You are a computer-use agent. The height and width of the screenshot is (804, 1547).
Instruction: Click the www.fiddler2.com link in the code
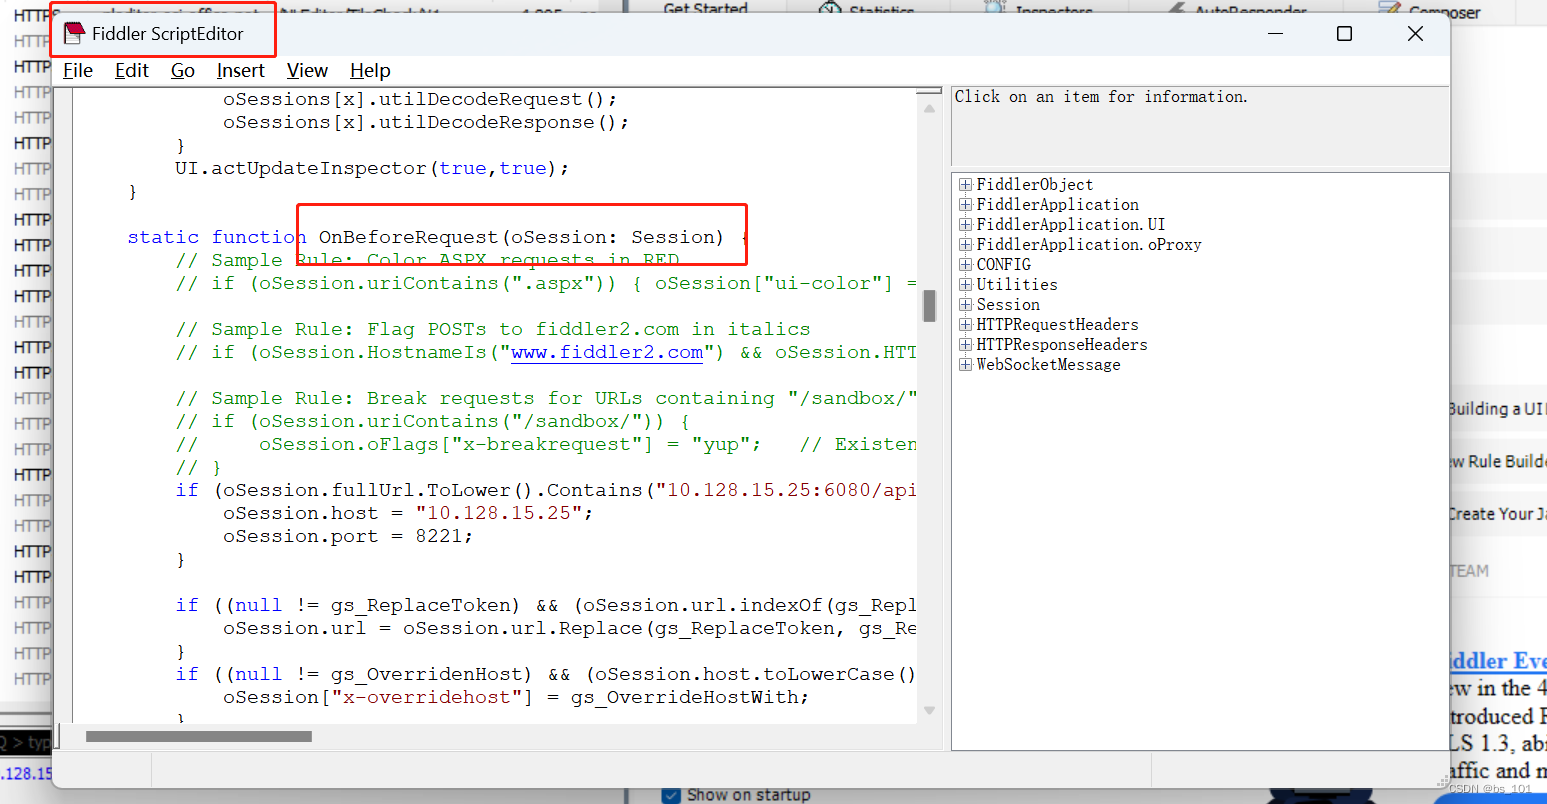coord(607,353)
